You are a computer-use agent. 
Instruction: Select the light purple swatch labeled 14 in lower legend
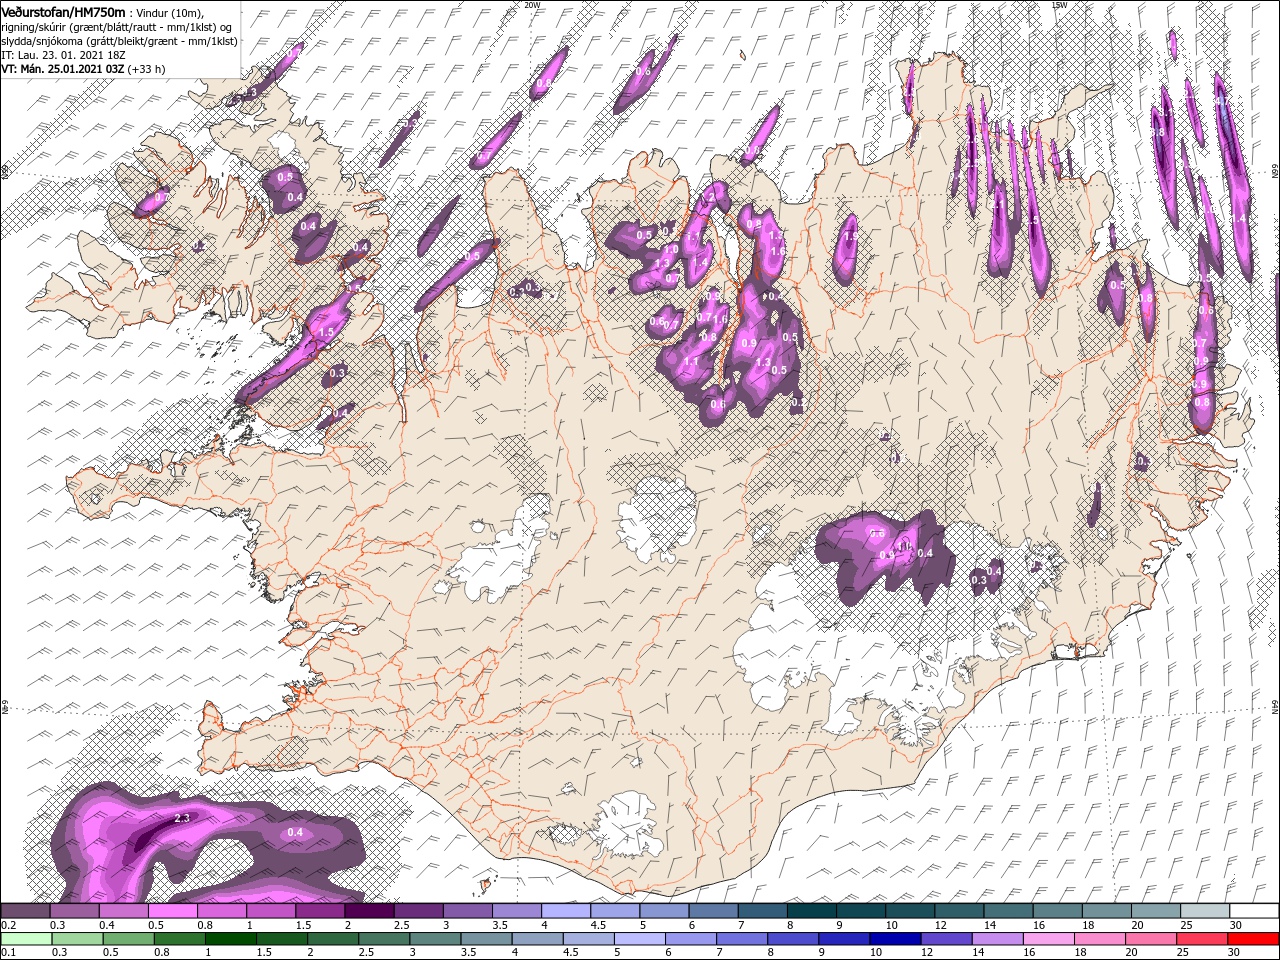997,938
